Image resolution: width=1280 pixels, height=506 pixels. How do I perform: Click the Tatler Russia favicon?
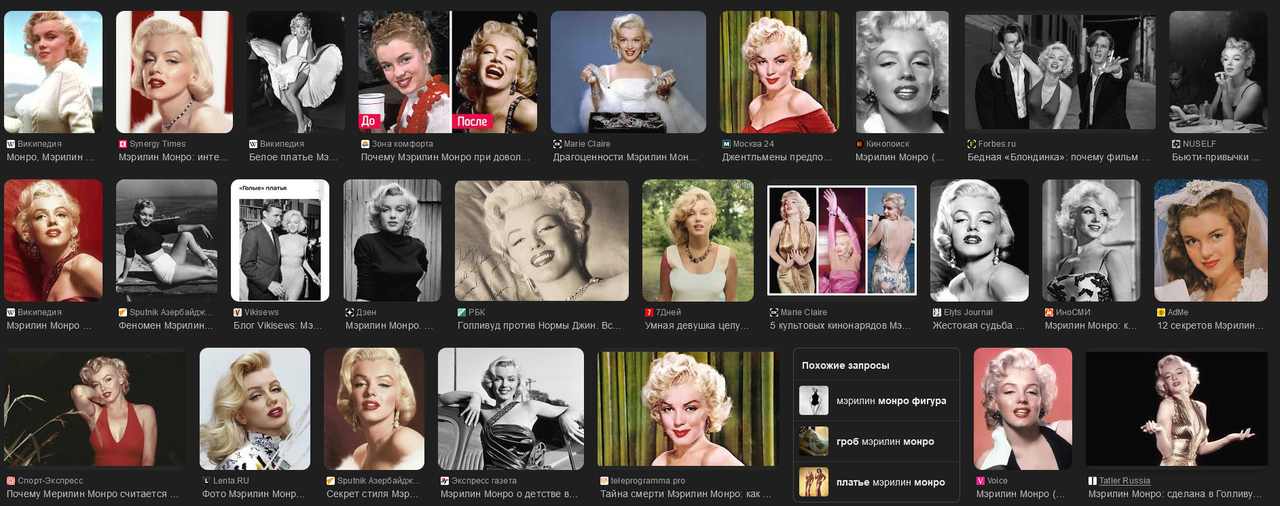pos(1092,481)
